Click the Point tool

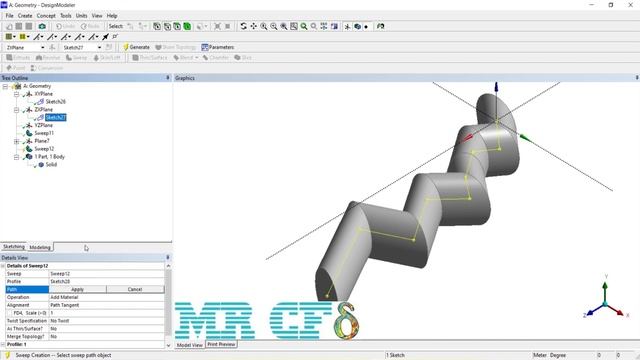click(16, 68)
